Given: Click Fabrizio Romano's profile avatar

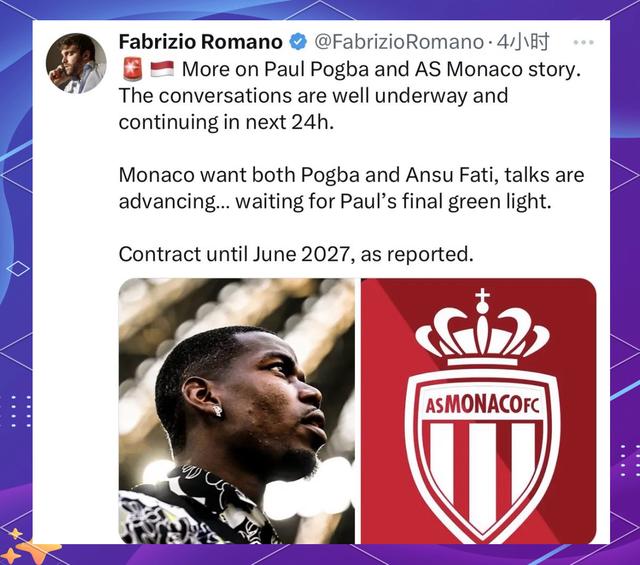Looking at the screenshot, I should (76, 63).
